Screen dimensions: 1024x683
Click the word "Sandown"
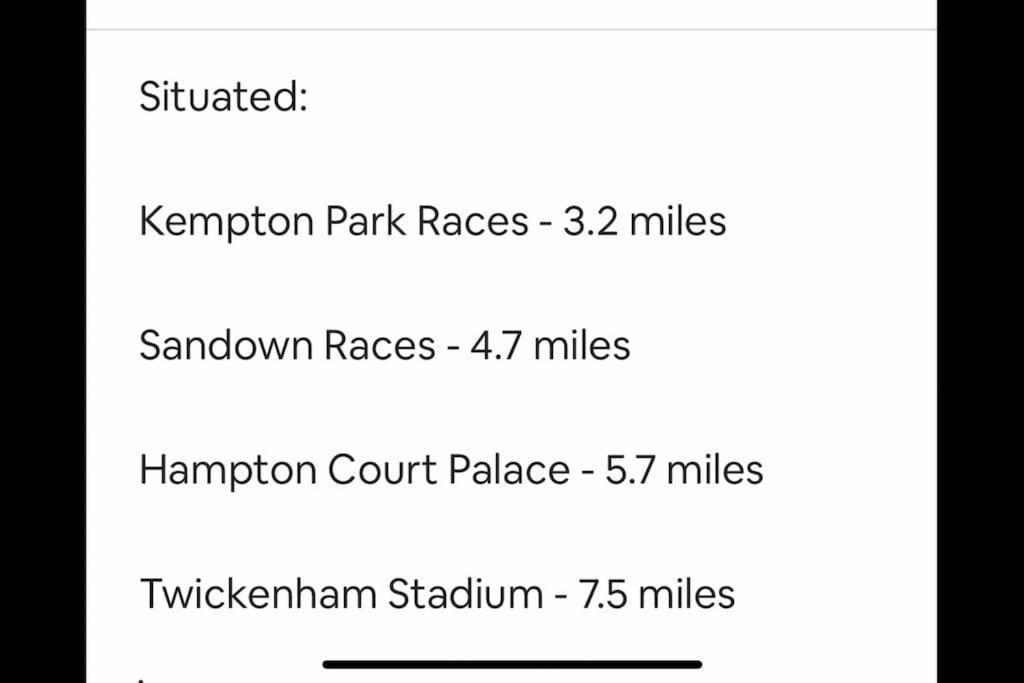tap(226, 345)
